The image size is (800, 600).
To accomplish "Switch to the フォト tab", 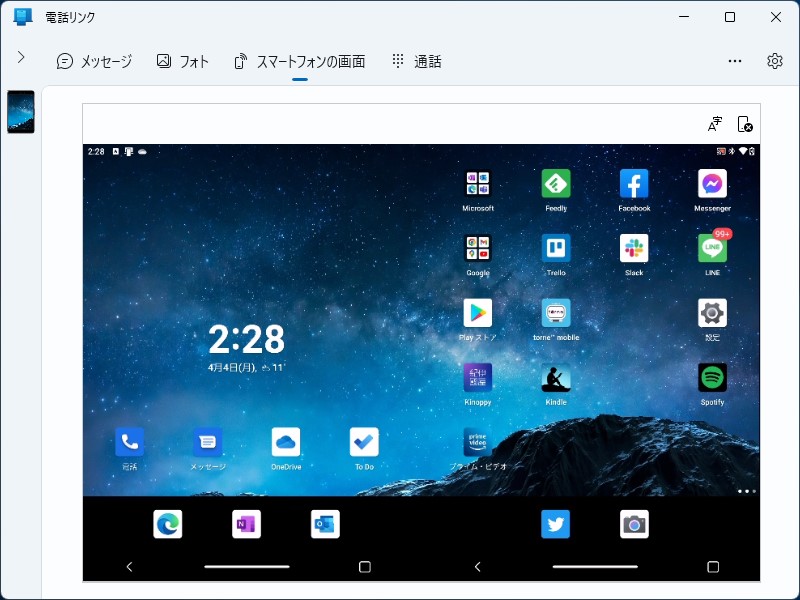I will click(183, 61).
